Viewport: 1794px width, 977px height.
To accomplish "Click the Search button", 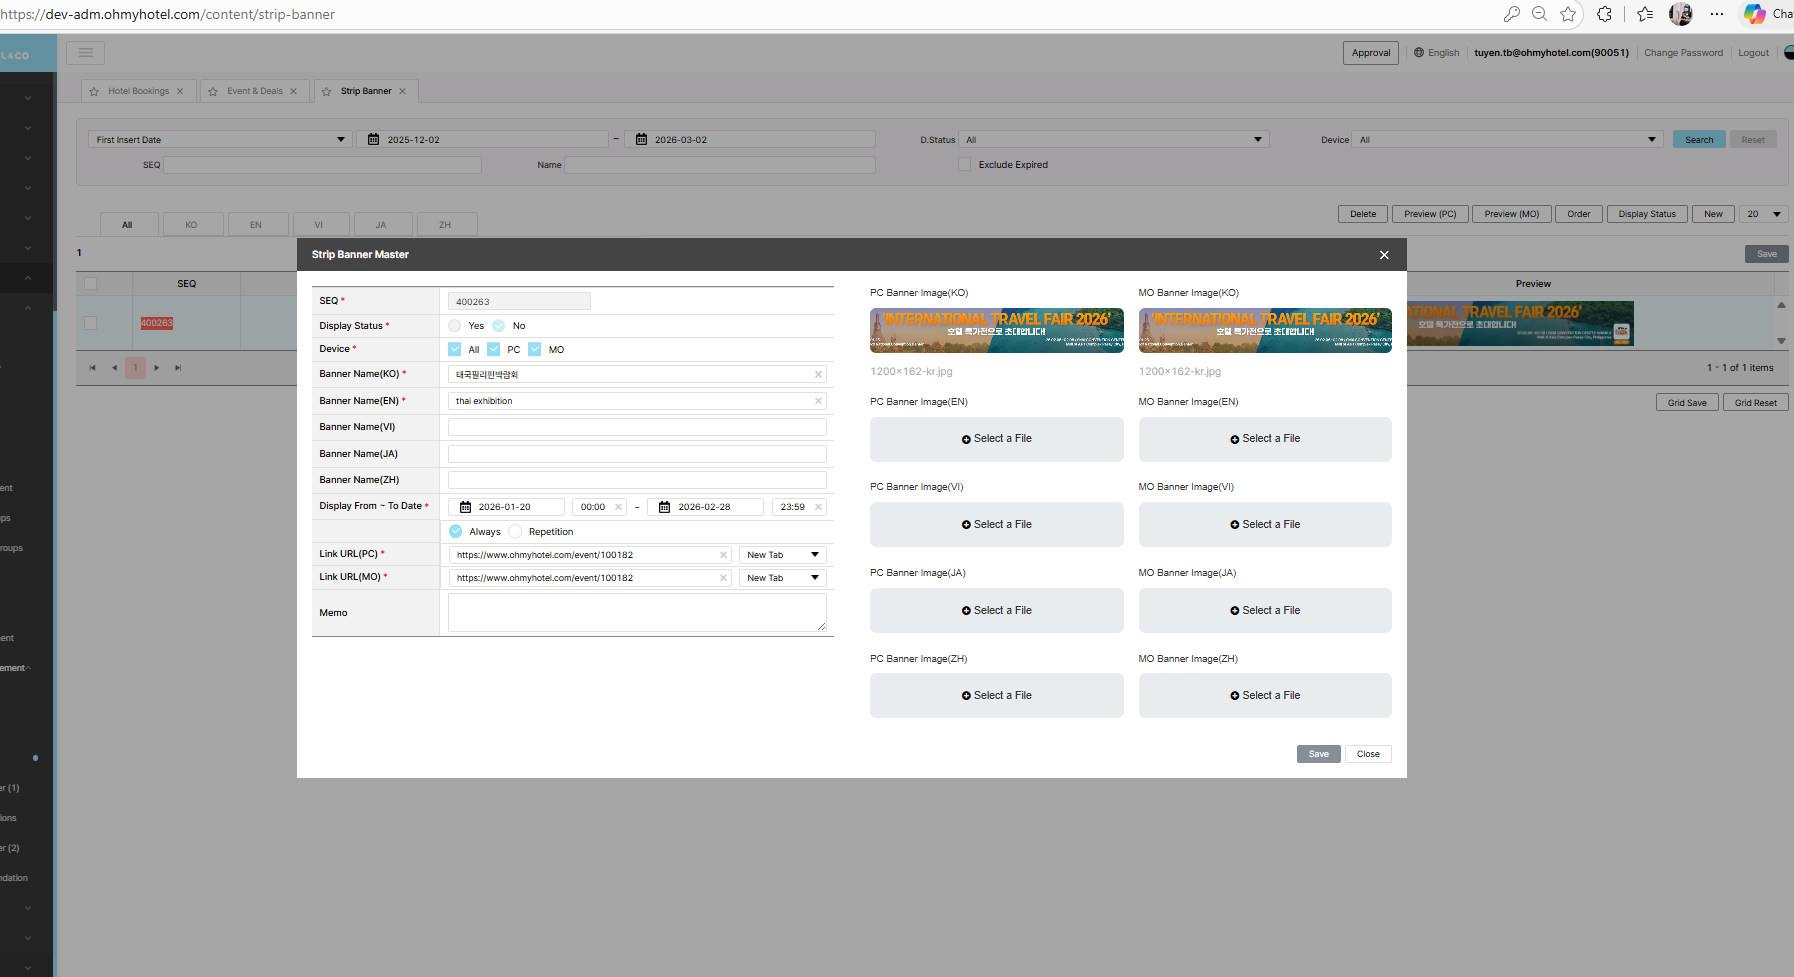I will pyautogui.click(x=1699, y=140).
